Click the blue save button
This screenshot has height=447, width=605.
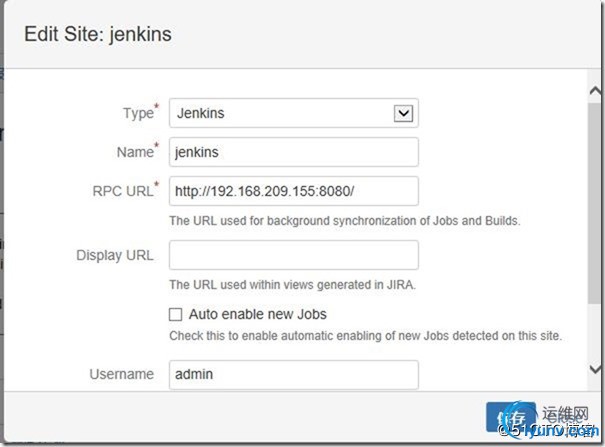(x=511, y=417)
